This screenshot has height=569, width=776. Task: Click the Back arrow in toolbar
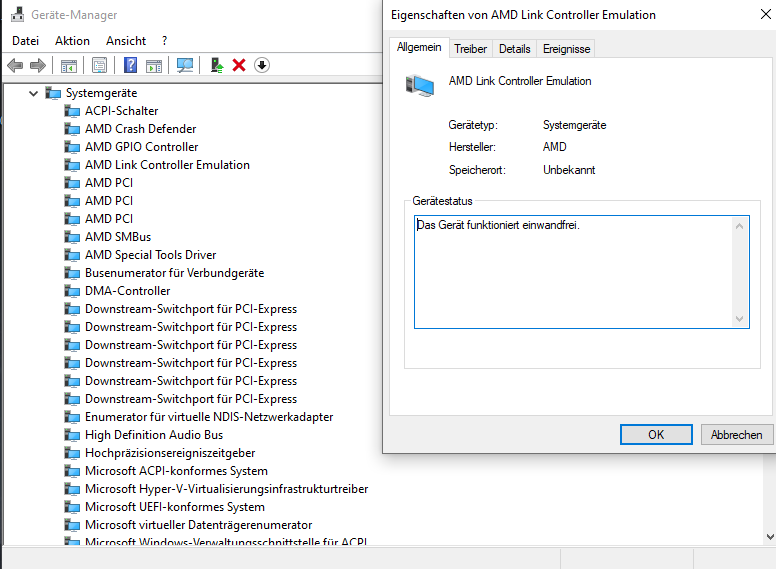click(15, 65)
